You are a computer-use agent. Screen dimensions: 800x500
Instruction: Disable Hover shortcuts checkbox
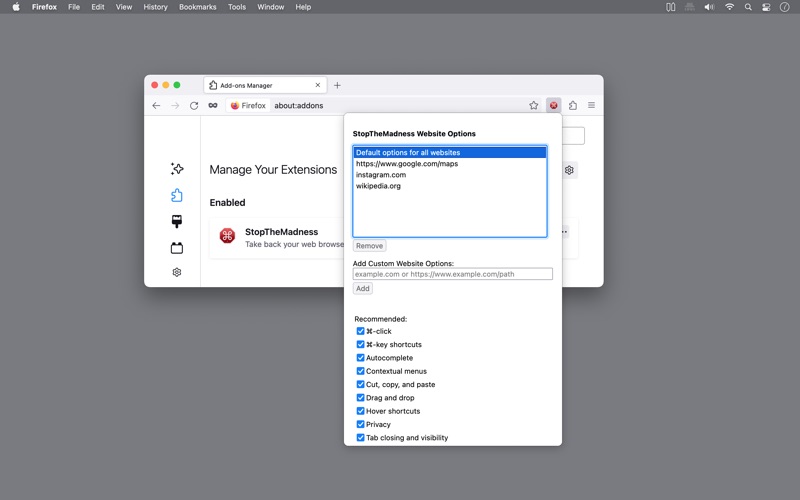tap(360, 411)
